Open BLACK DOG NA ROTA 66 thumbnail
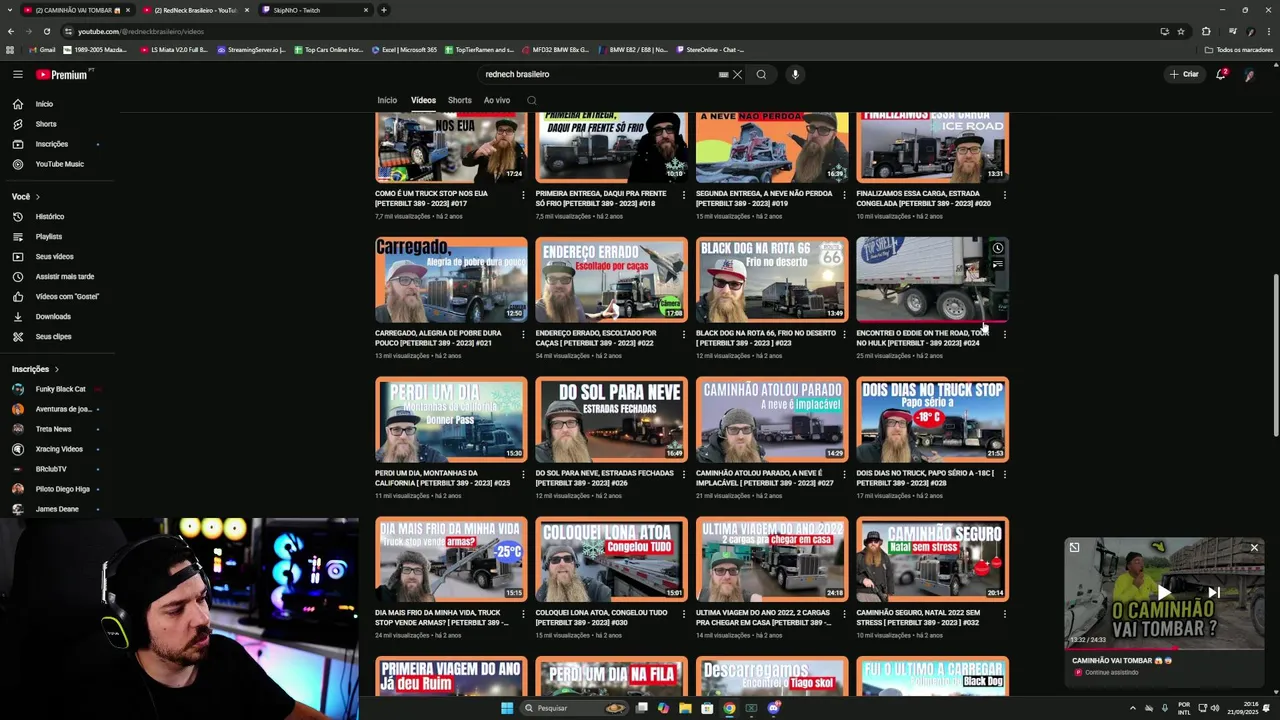This screenshot has height=720, width=1280. 772,279
